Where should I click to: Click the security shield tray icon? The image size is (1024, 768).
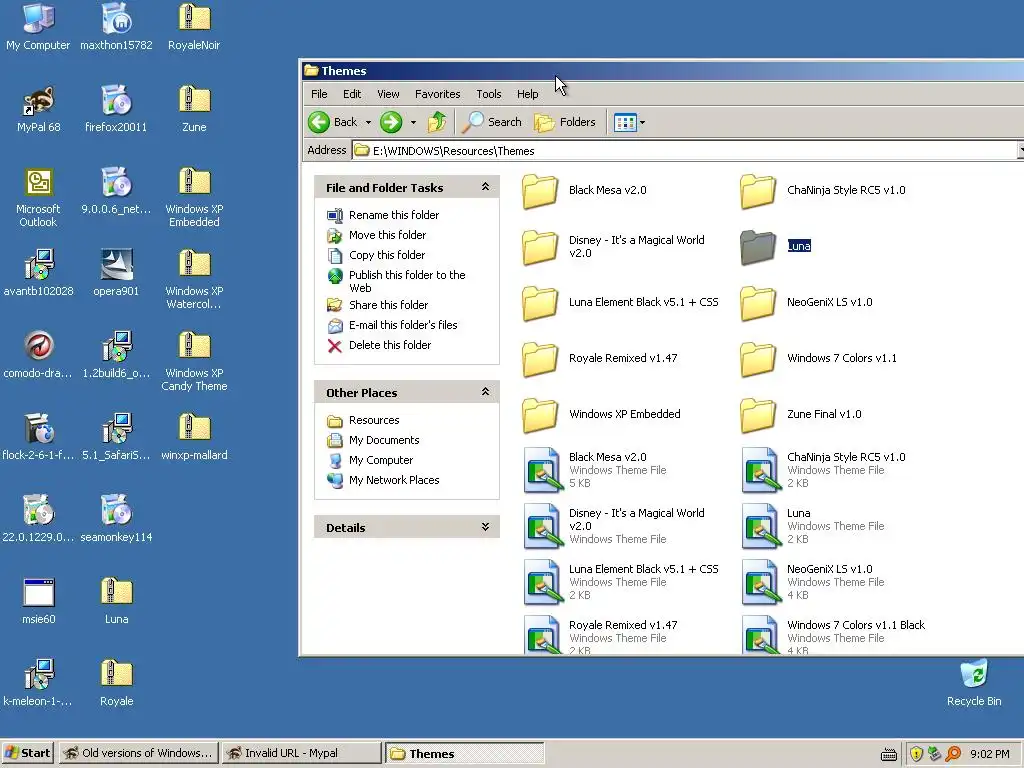coord(916,754)
